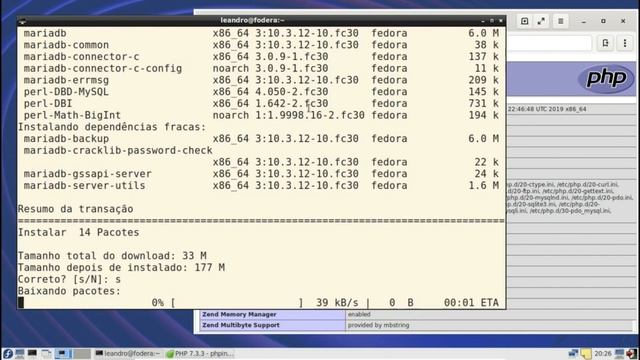Launch terminal from taskbar quick-launch icon
Viewport: 640px width, 360px height.
[32, 353]
